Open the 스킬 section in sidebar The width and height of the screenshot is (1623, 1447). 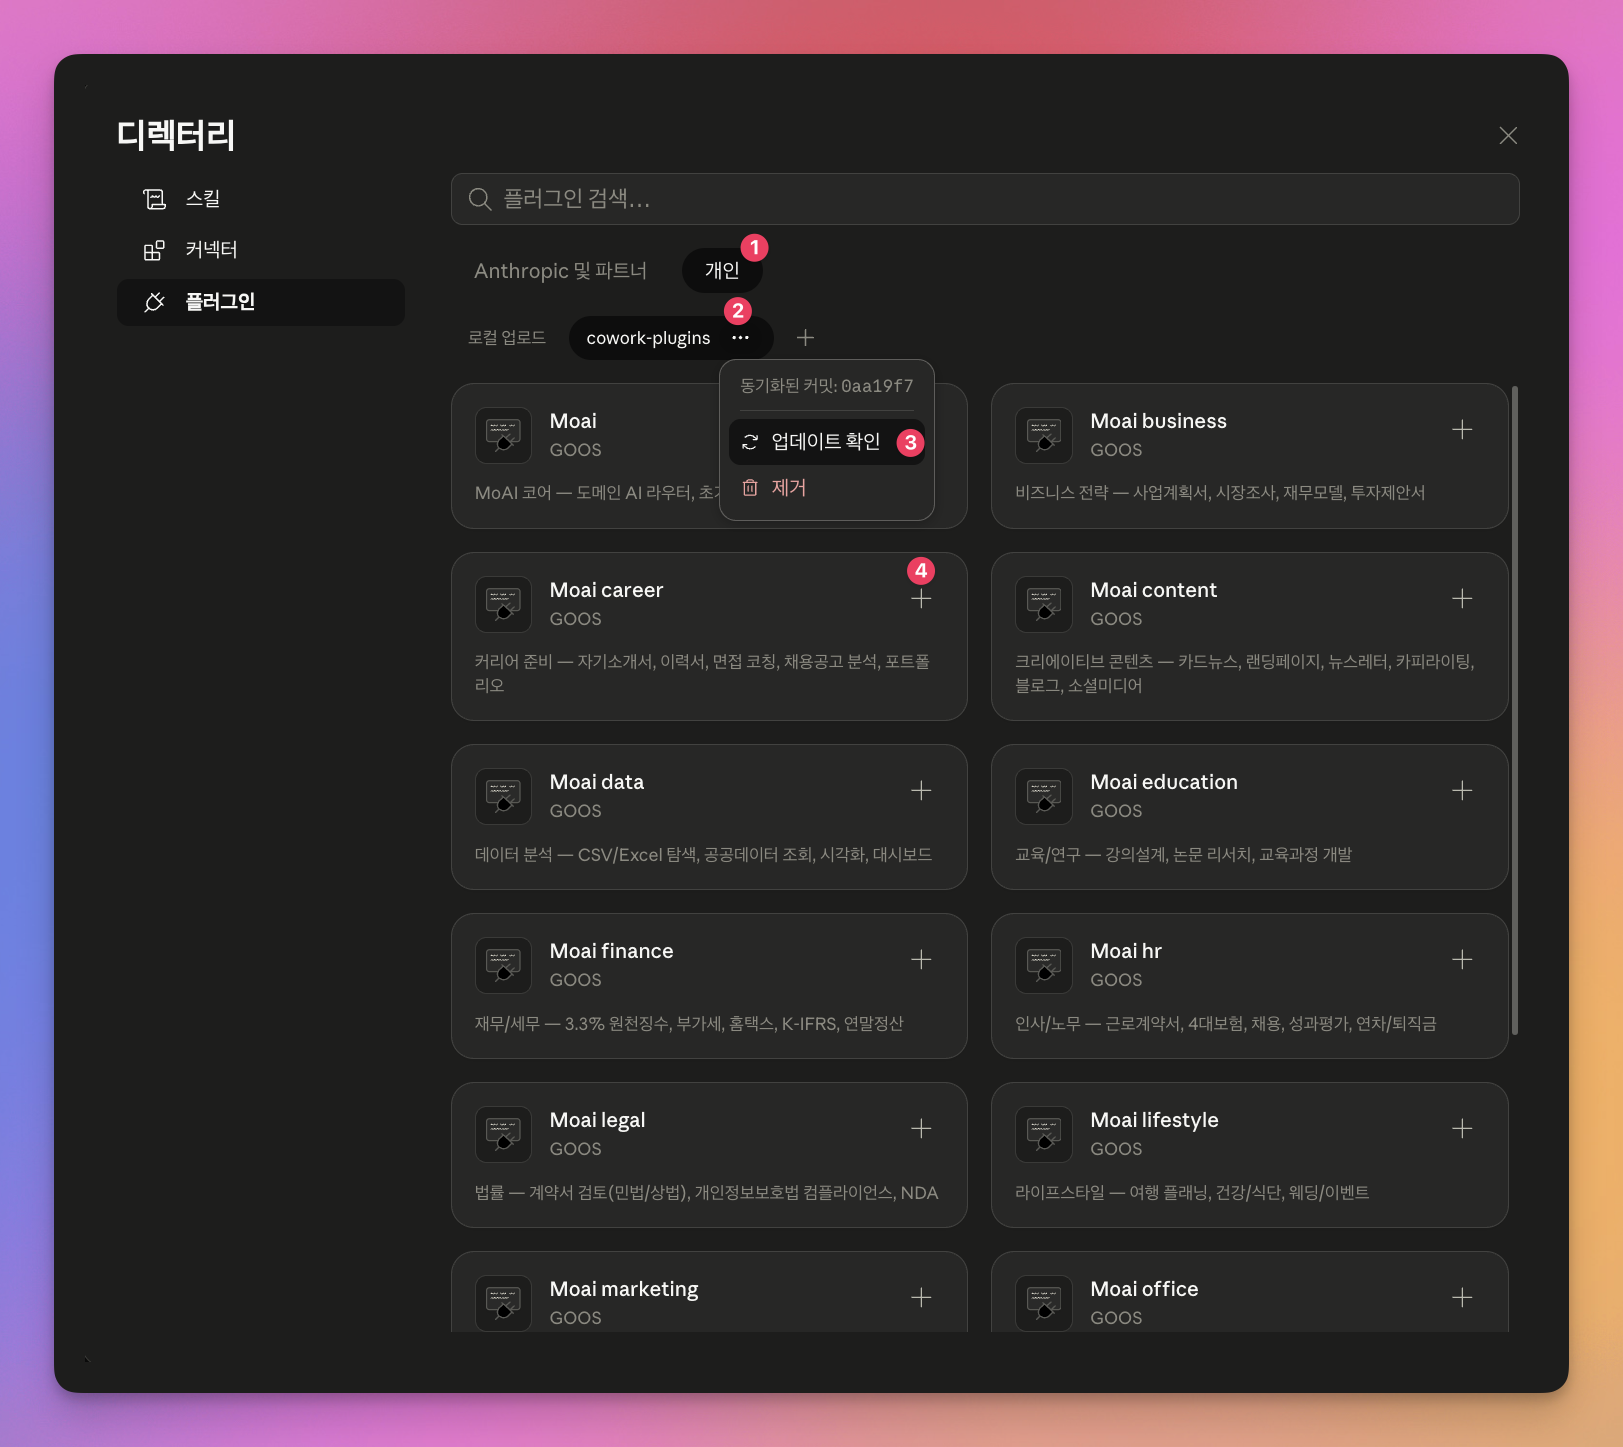[260, 199]
